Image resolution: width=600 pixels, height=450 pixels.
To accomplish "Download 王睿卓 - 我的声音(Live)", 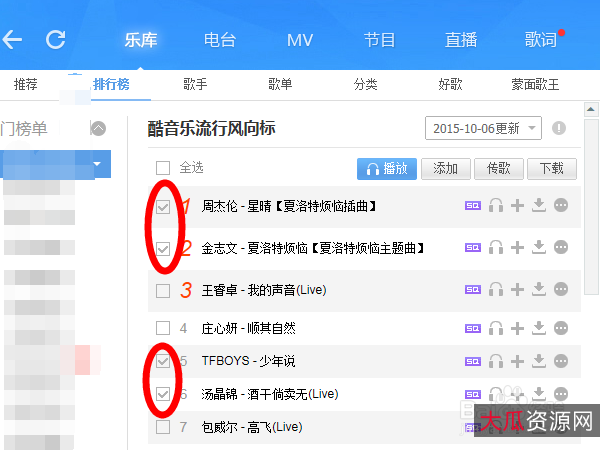I will coord(539,289).
